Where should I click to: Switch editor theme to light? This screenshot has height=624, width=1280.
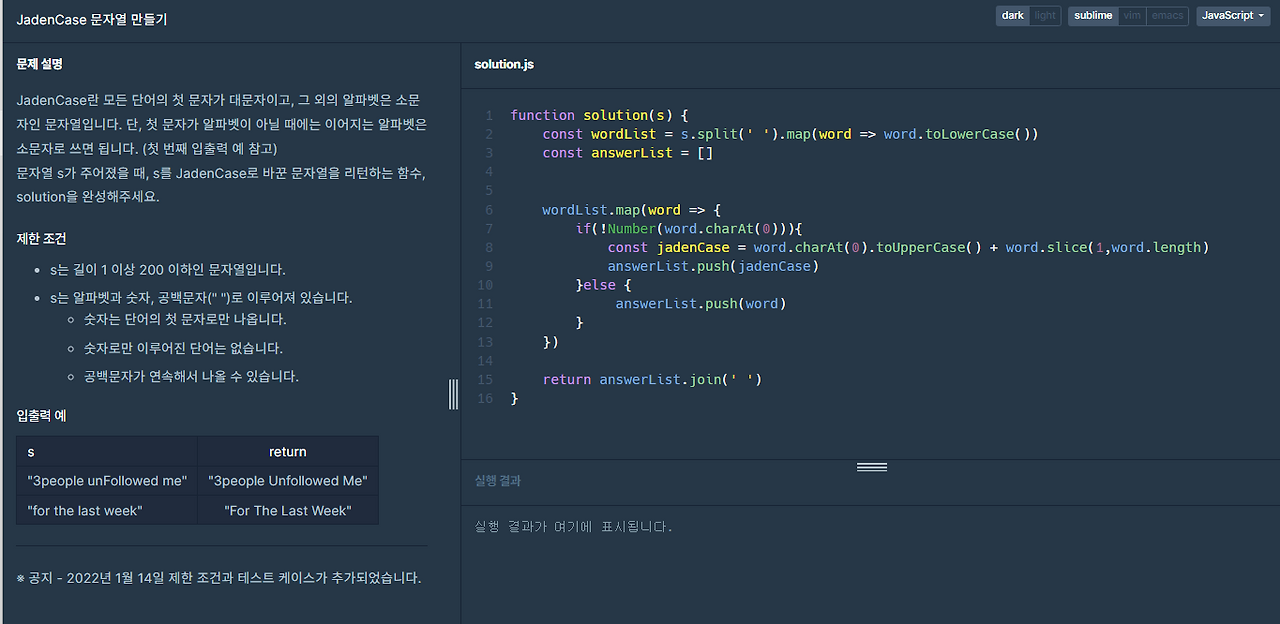point(1044,15)
